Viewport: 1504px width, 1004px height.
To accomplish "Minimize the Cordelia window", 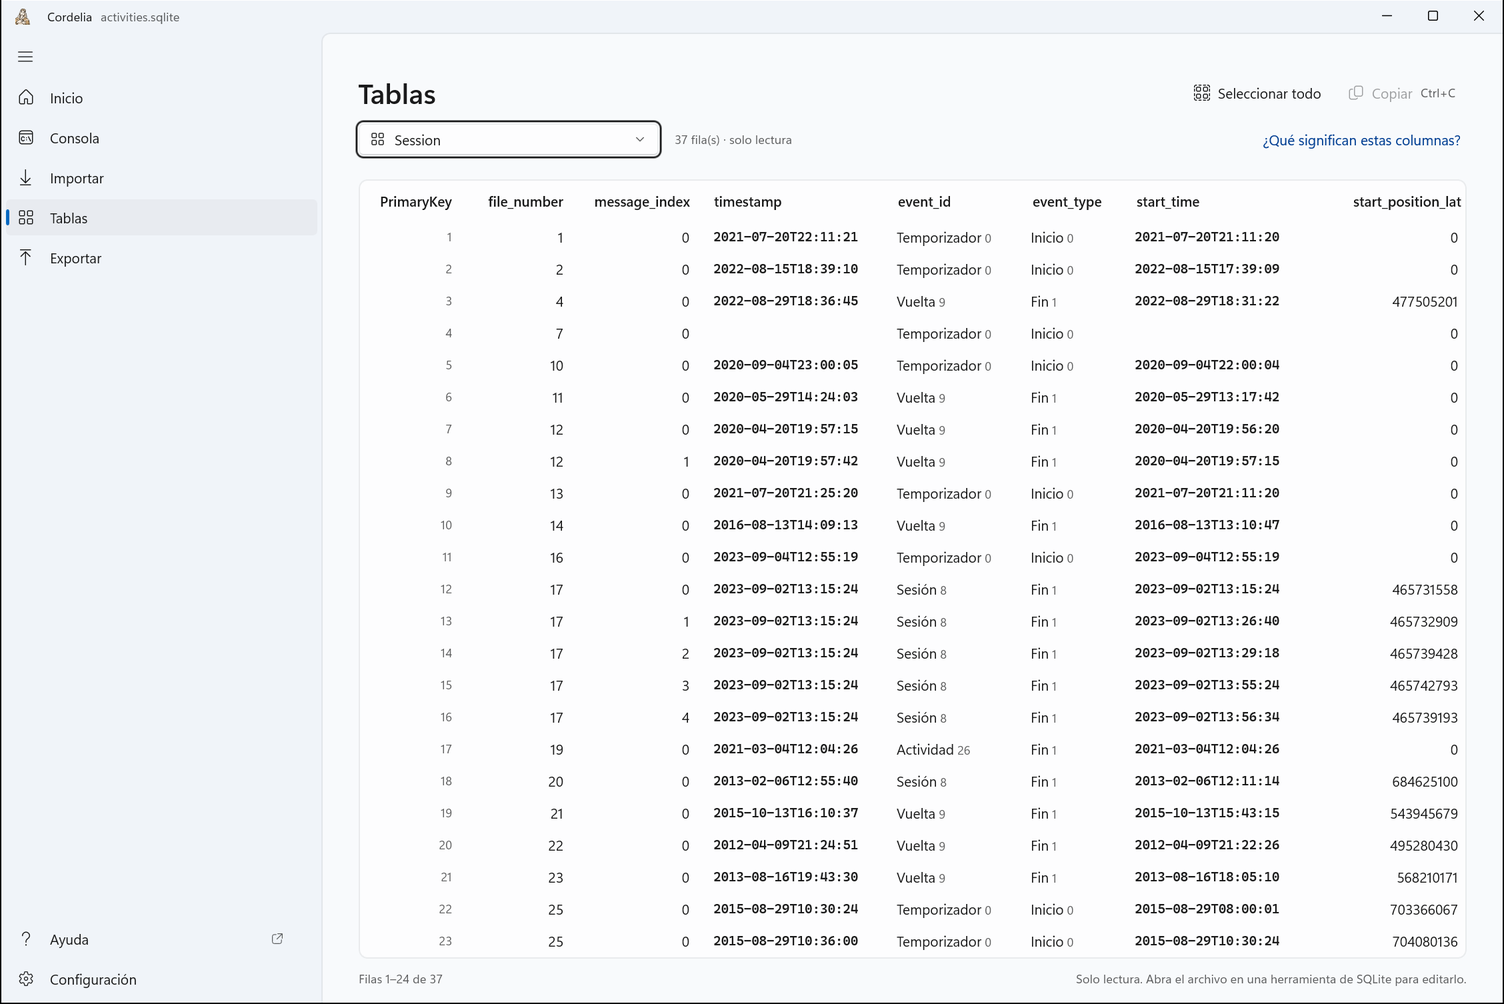I will pyautogui.click(x=1387, y=16).
